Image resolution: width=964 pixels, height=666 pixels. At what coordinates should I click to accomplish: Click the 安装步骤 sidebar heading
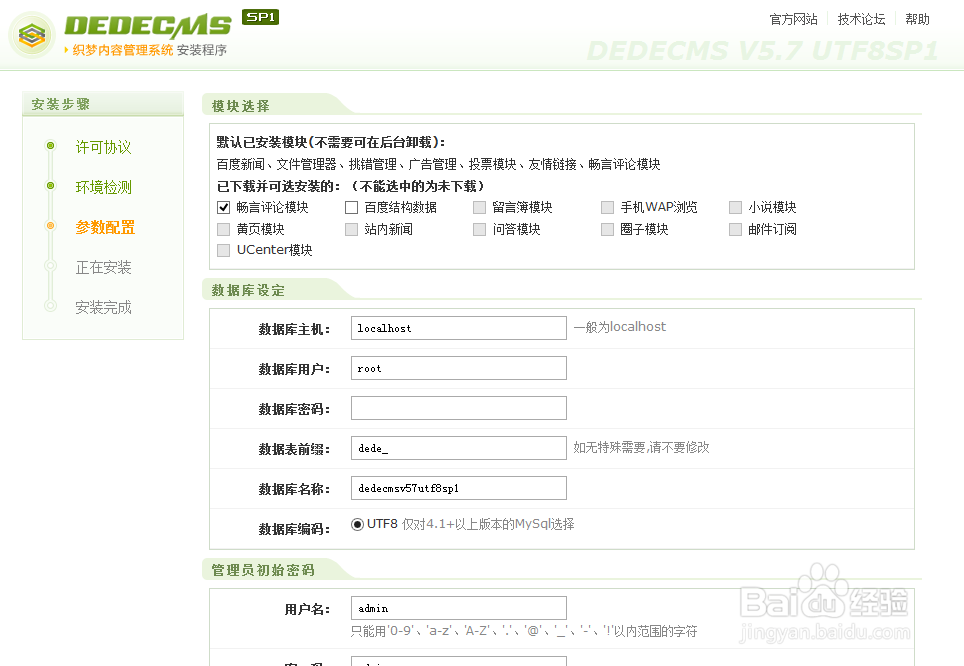tap(61, 104)
